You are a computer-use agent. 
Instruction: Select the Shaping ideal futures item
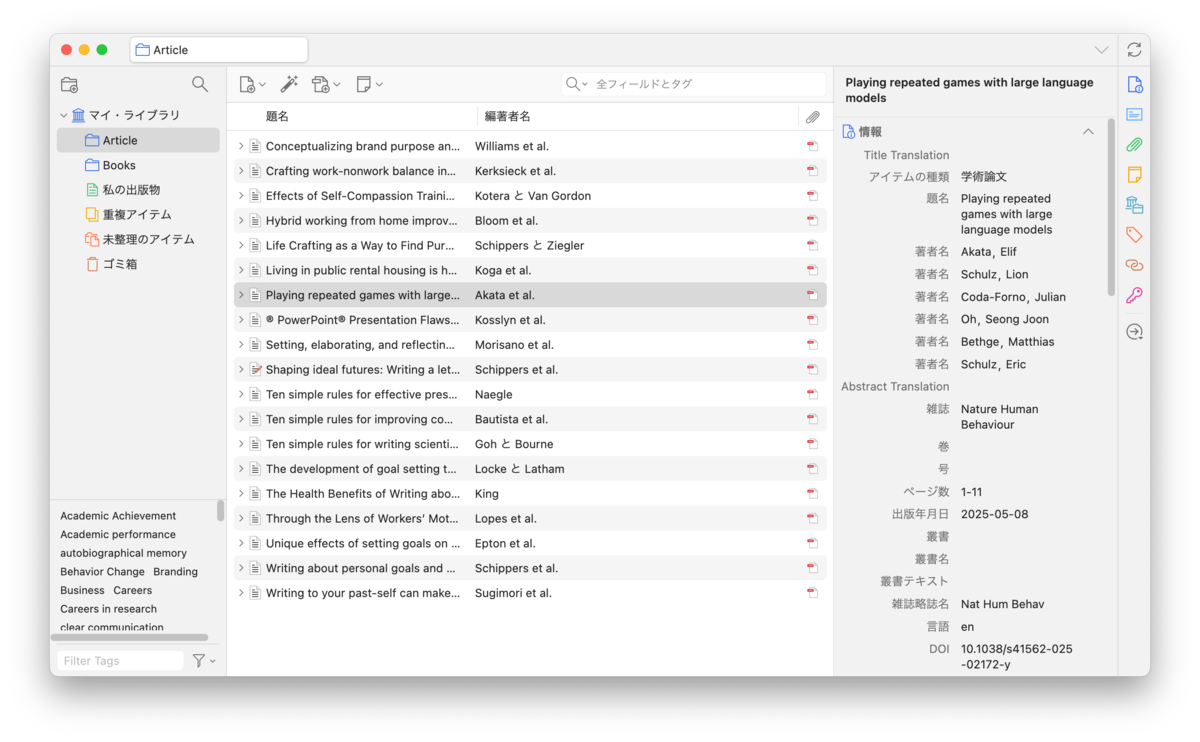(530, 369)
